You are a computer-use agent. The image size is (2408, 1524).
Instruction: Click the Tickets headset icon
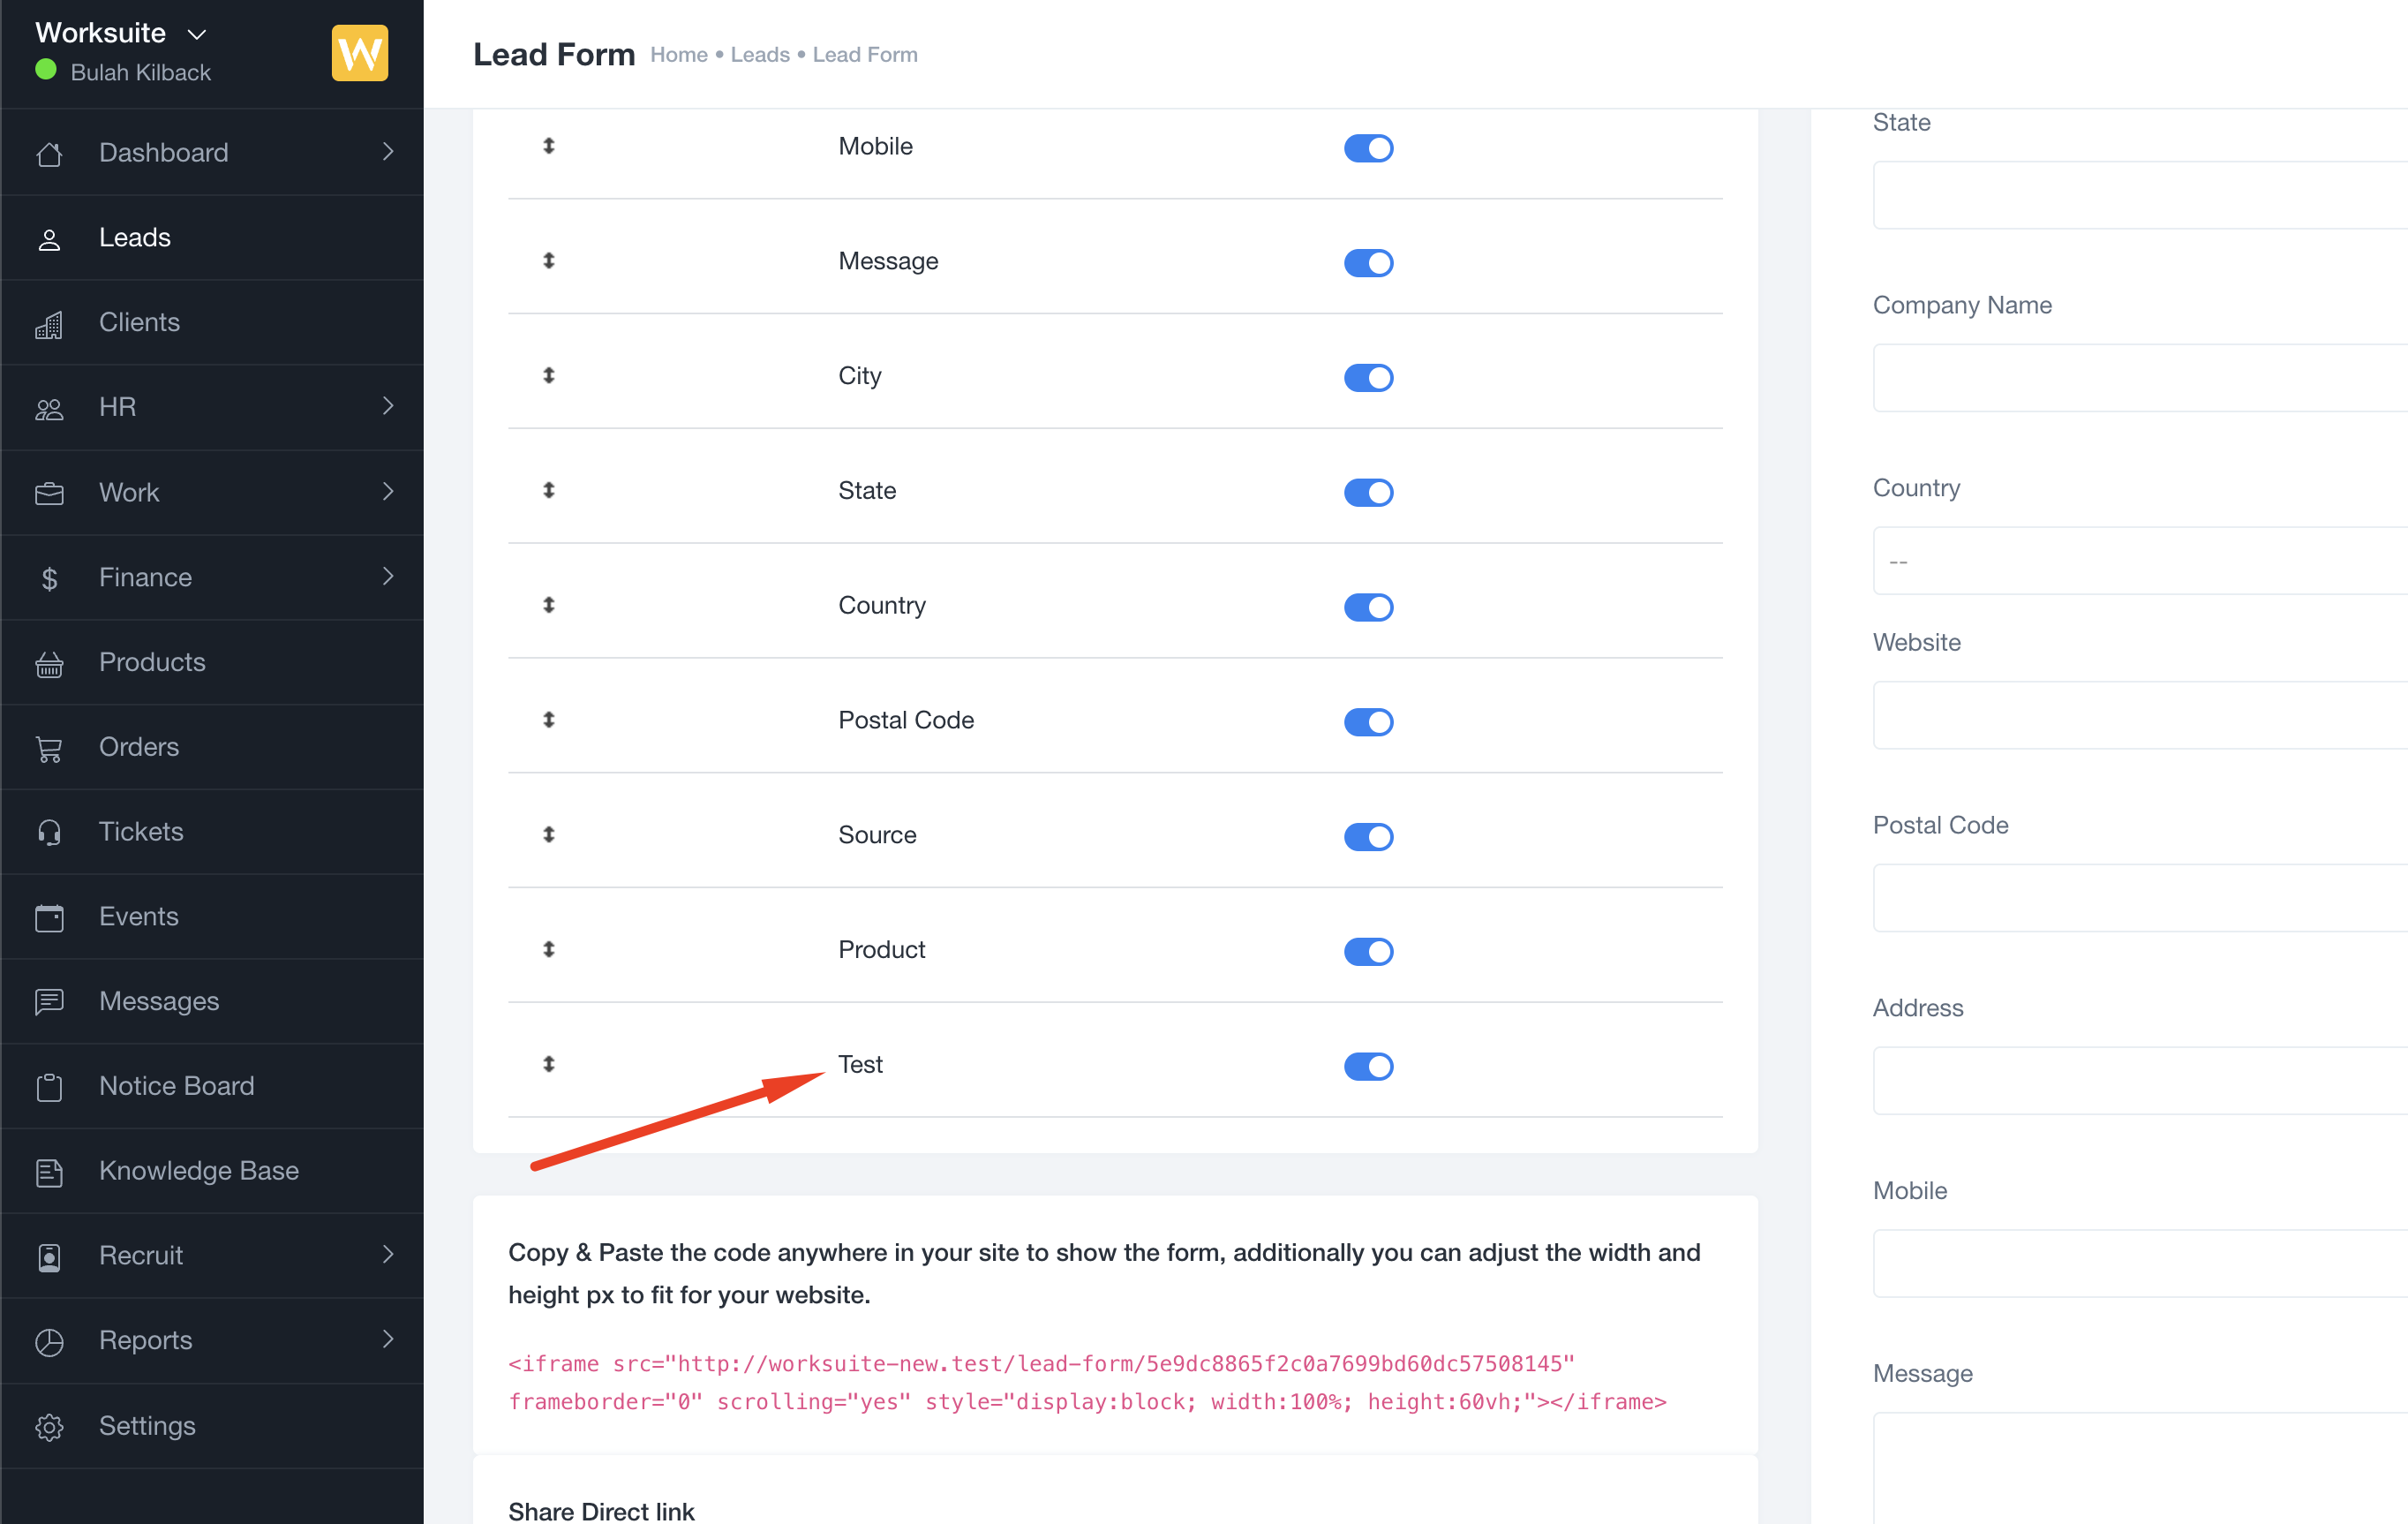click(x=49, y=832)
